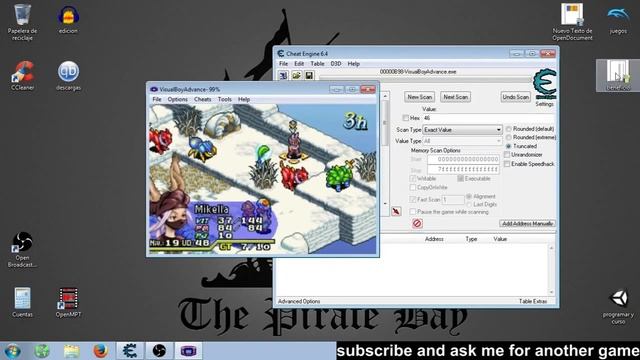Switch to Cheat Engine taskbar icon
640x360 pixels.
click(x=130, y=351)
